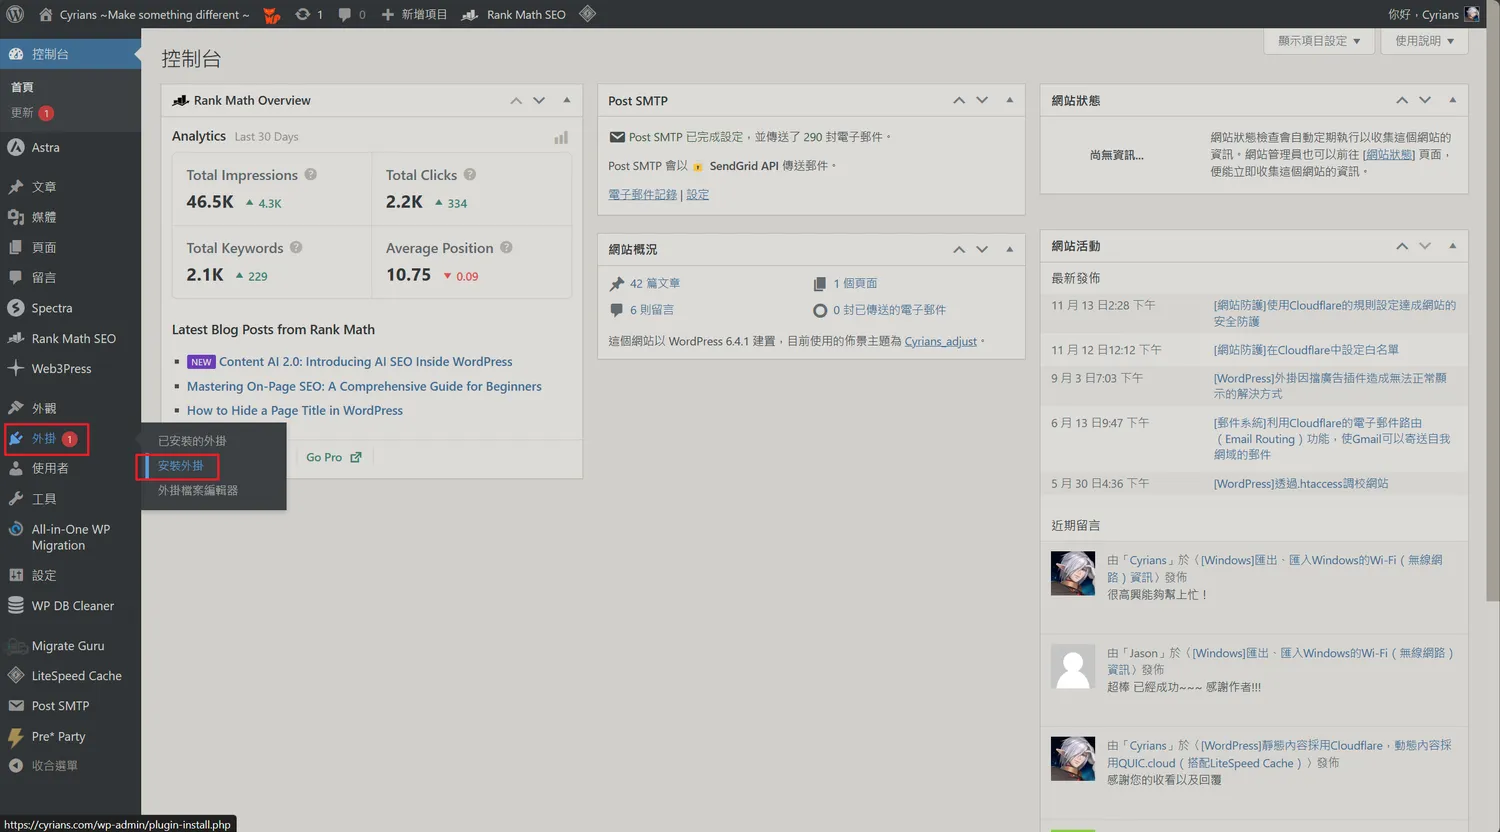Open the 電子郵件記錄 link in Post SMTP
This screenshot has height=832, width=1500.
642,195
